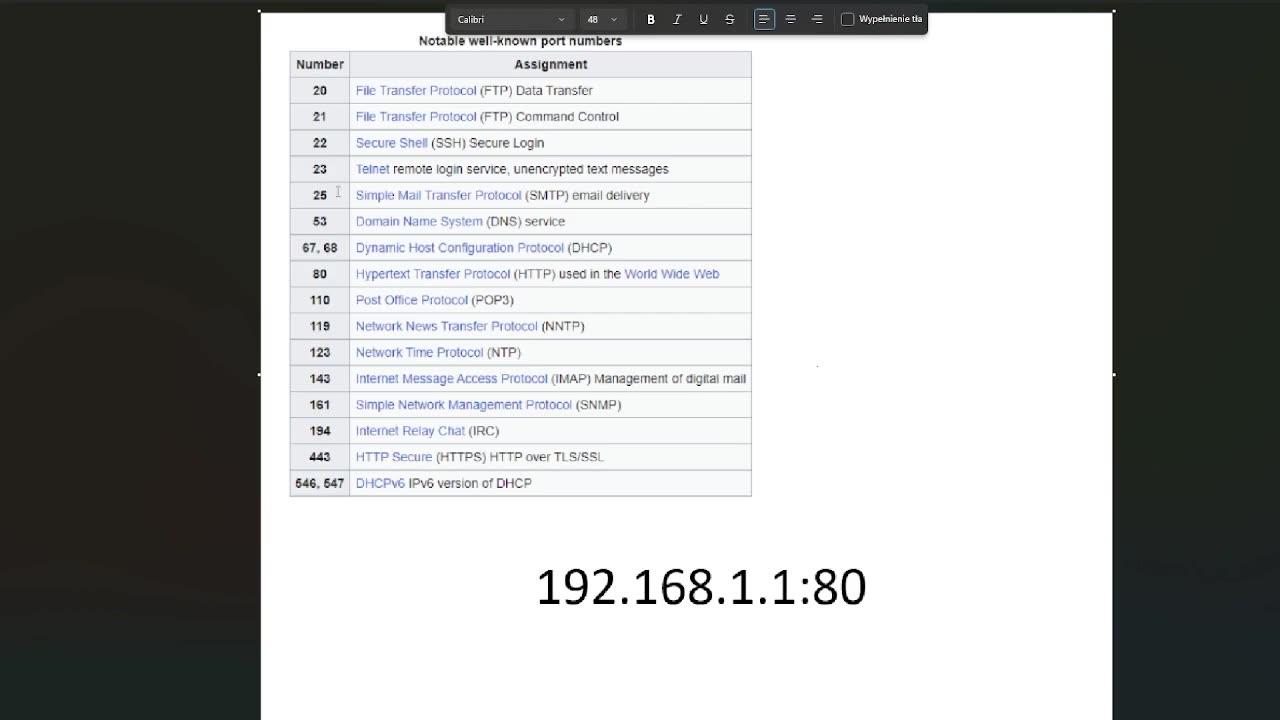Click the 192.168.1.1:80 text box
This screenshot has width=1280, height=720.
pyautogui.click(x=701, y=587)
